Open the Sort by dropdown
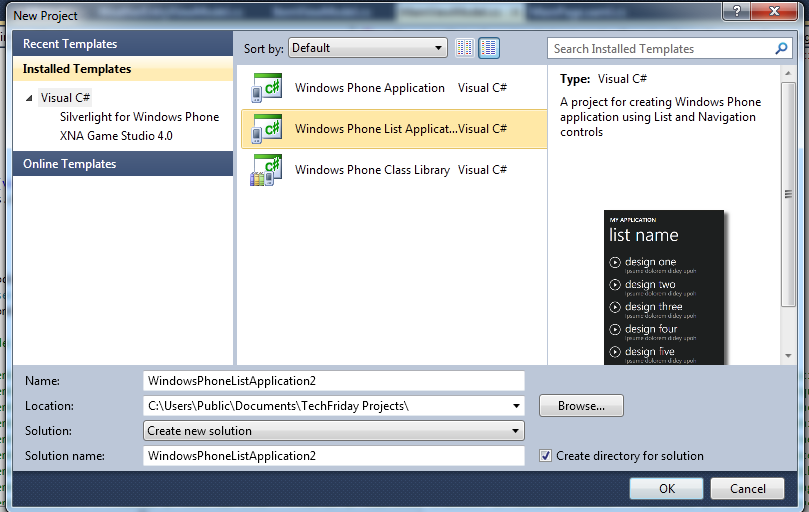 pyautogui.click(x=367, y=48)
